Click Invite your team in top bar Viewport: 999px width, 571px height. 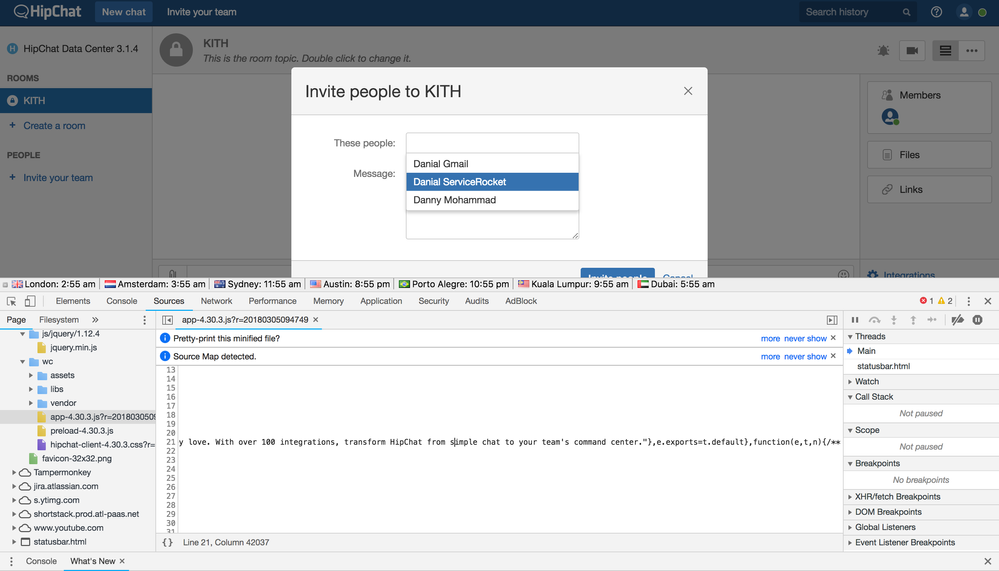(201, 12)
